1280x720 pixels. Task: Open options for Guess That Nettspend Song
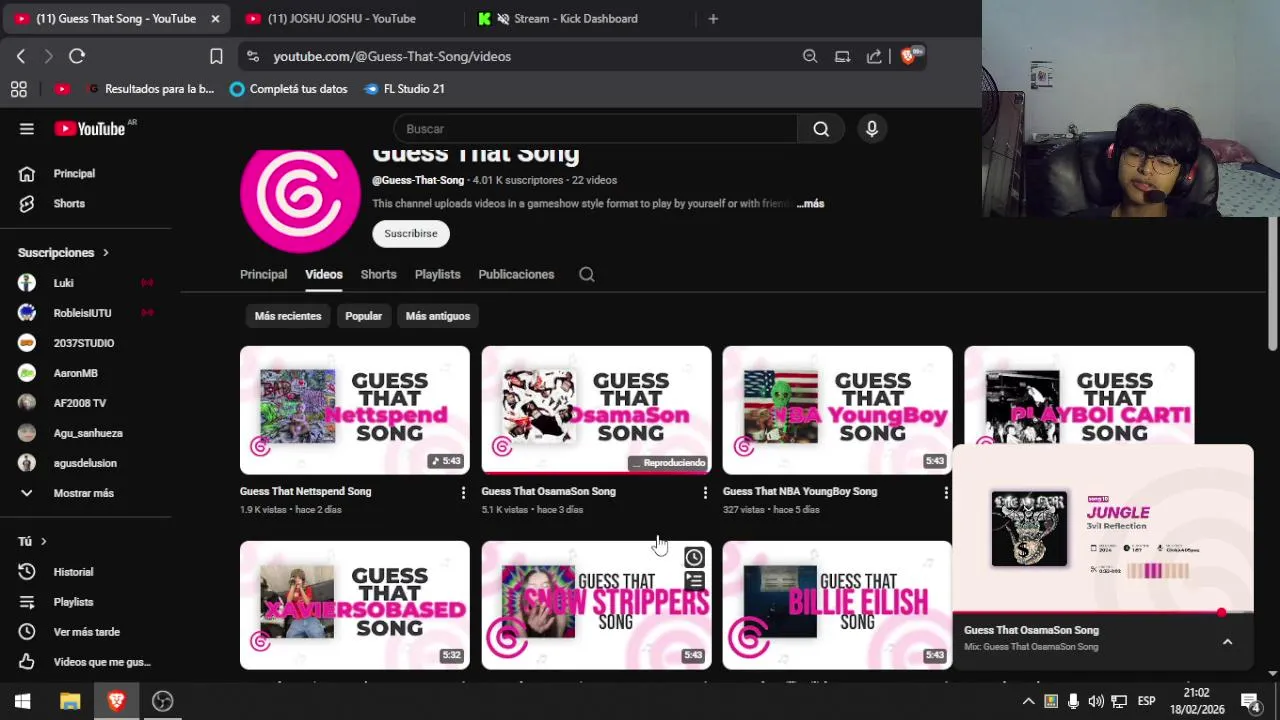tap(463, 493)
